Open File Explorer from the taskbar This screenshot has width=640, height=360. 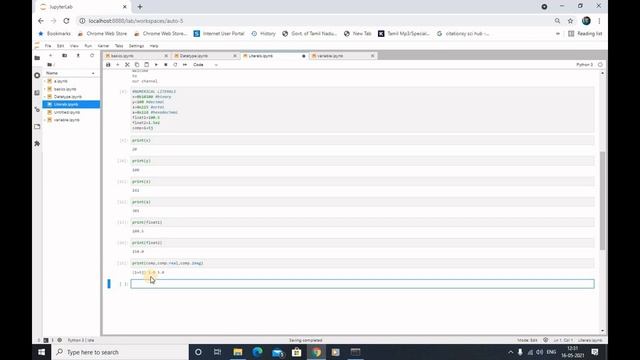coord(238,352)
